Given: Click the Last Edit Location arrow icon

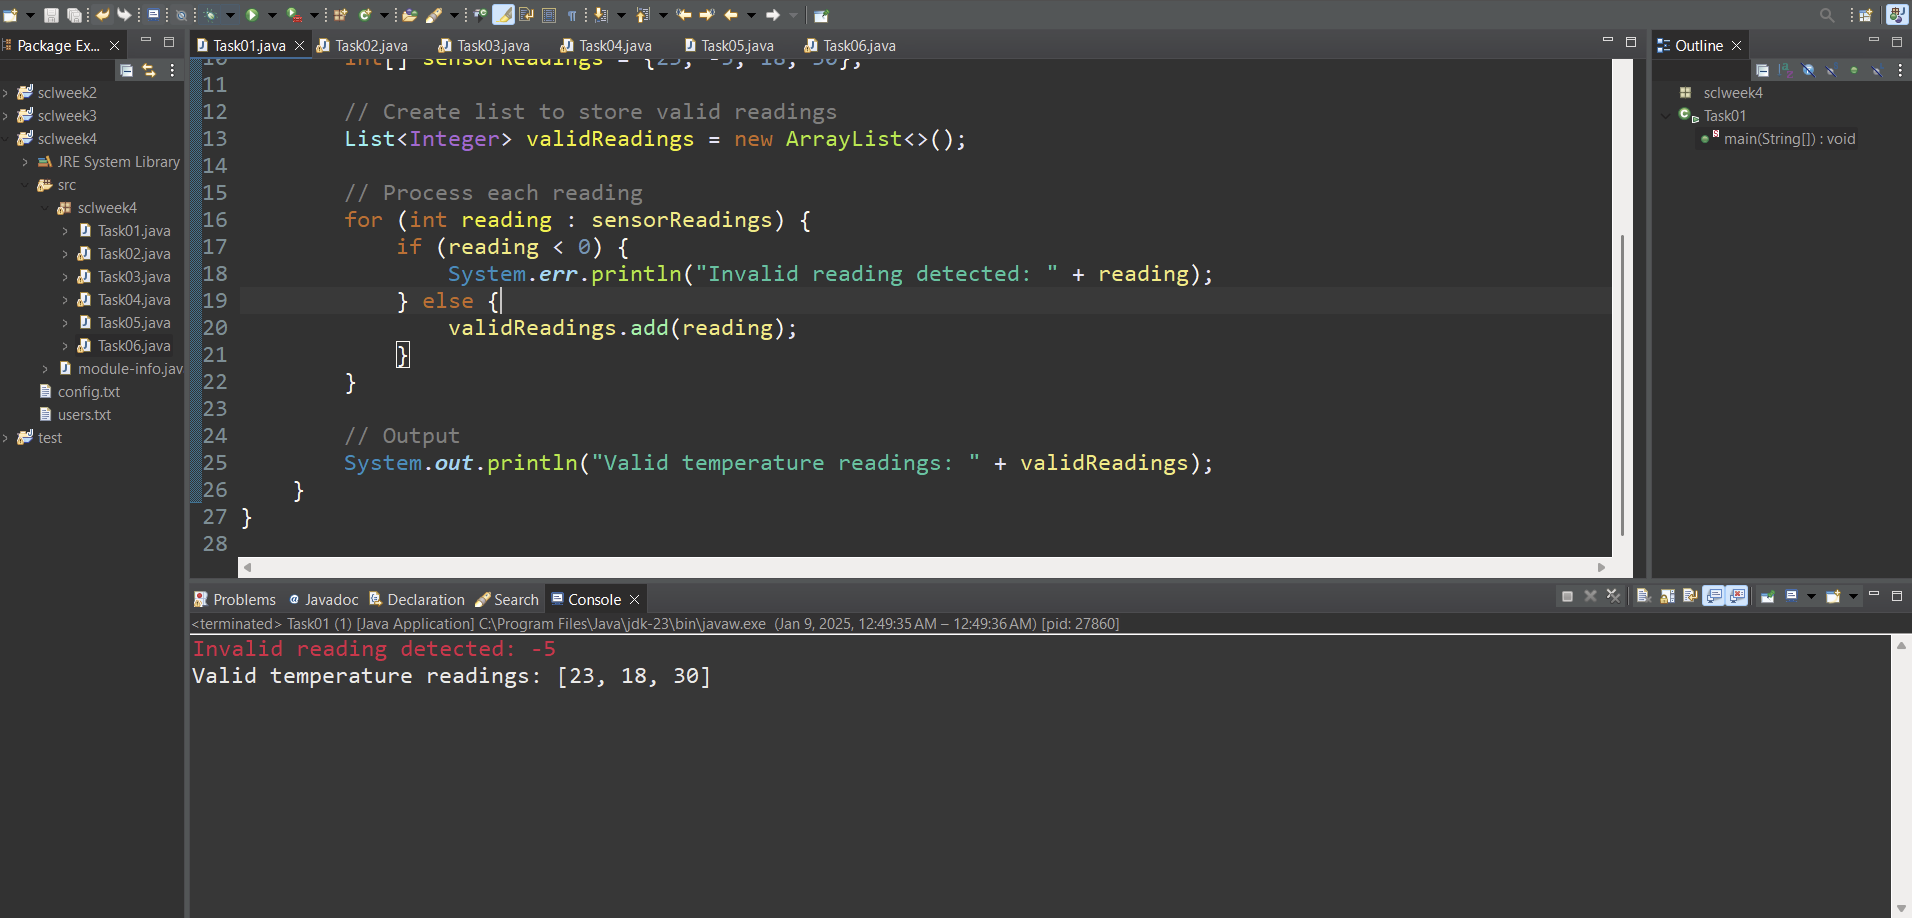Looking at the screenshot, I should pos(684,15).
